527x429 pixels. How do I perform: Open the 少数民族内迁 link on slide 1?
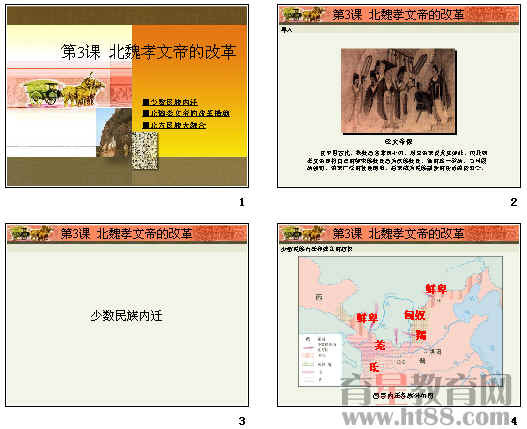(x=170, y=102)
